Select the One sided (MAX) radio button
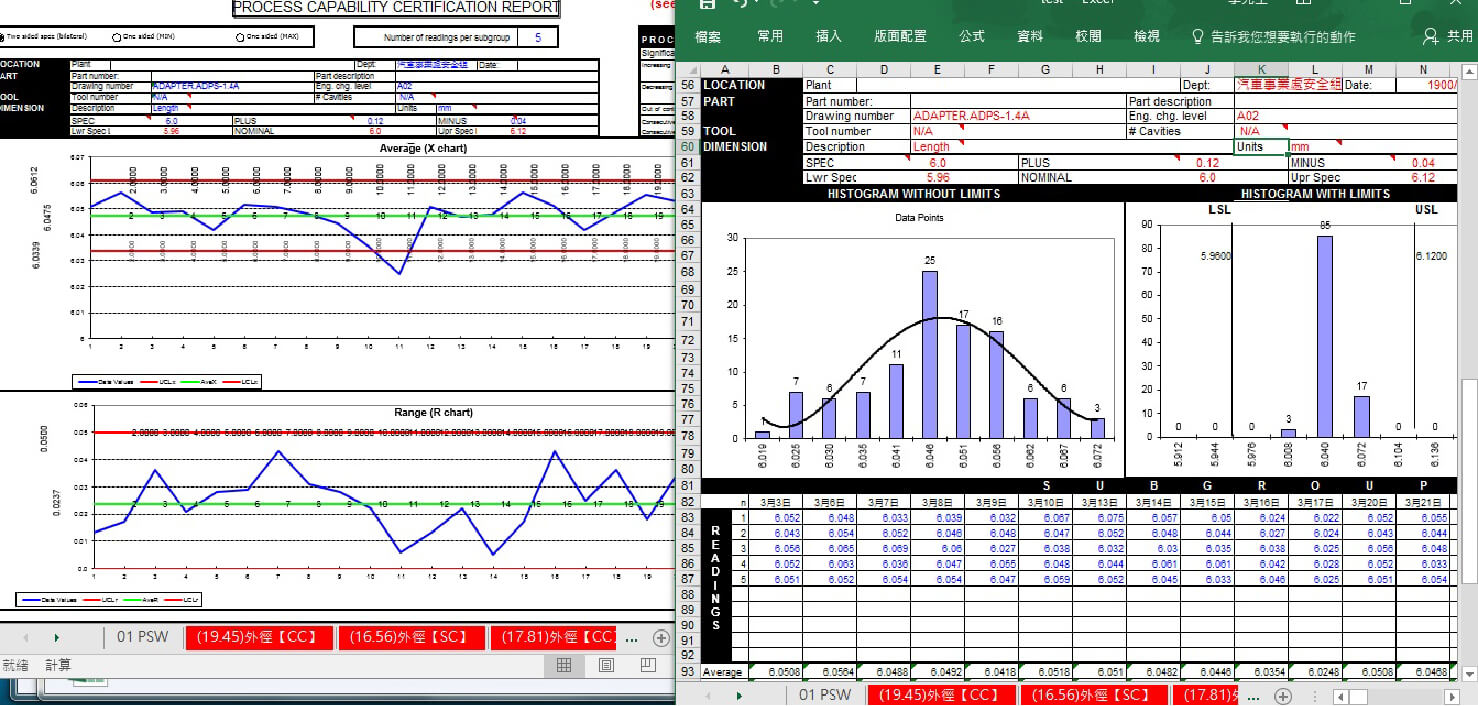 coord(240,37)
